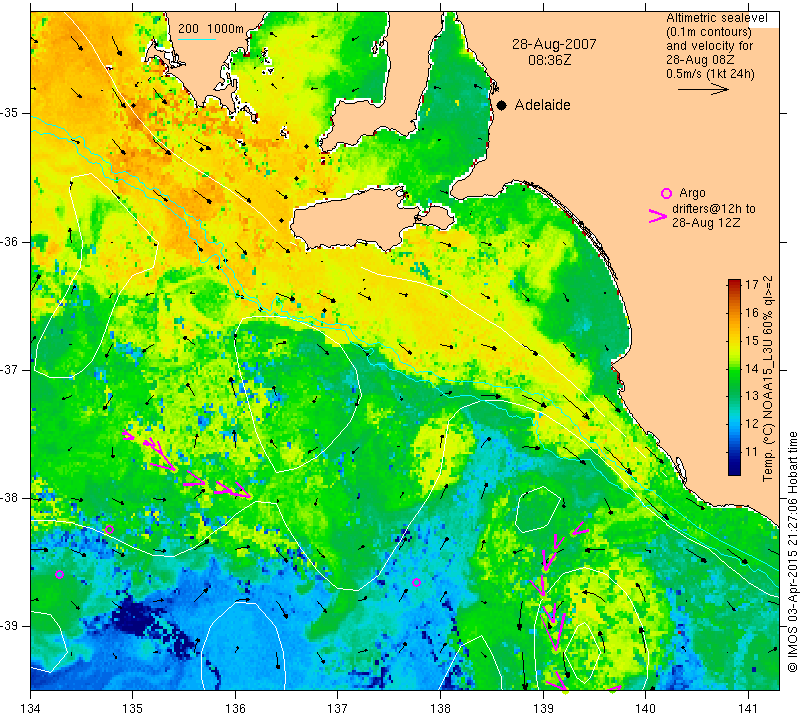Click the -36 latitude axis label
800x720 pixels.
(10, 242)
